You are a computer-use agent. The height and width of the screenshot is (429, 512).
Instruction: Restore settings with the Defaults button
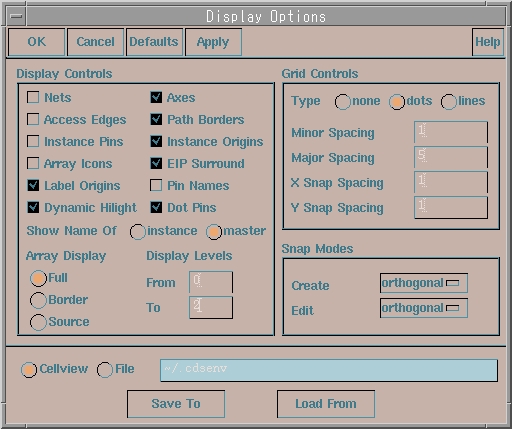click(154, 42)
